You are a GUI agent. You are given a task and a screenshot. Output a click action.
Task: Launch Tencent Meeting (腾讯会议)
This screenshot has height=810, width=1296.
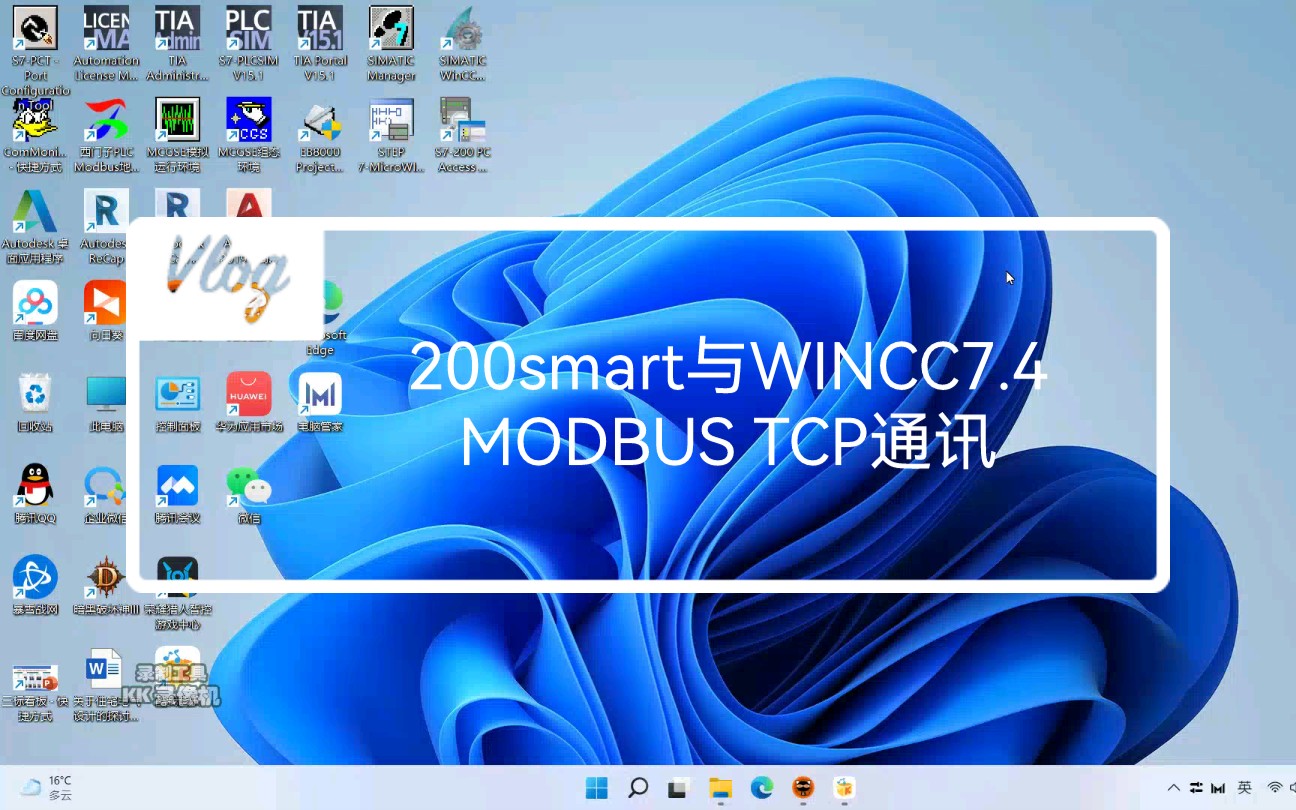(178, 487)
